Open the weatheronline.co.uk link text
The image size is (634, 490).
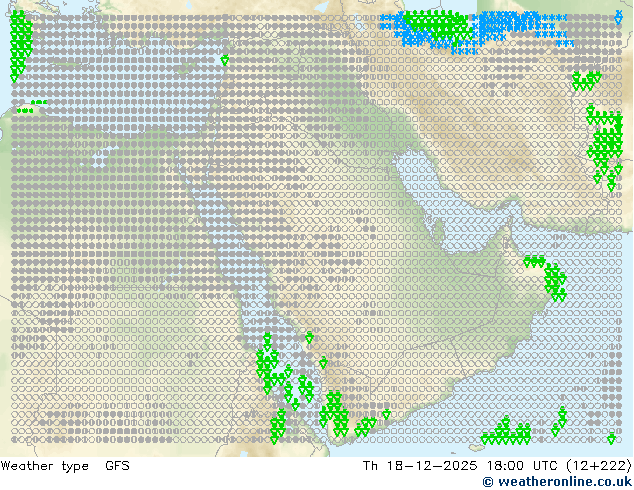point(557,482)
